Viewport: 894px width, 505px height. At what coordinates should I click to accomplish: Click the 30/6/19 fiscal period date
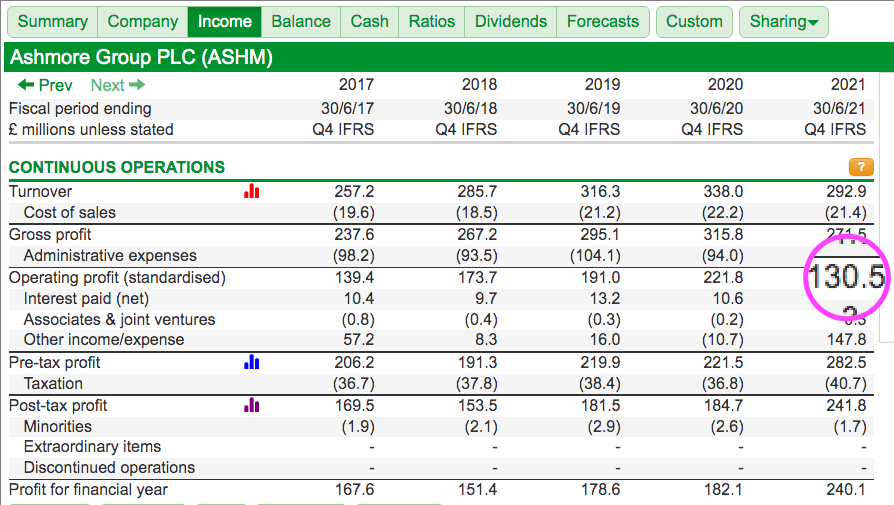(x=594, y=108)
